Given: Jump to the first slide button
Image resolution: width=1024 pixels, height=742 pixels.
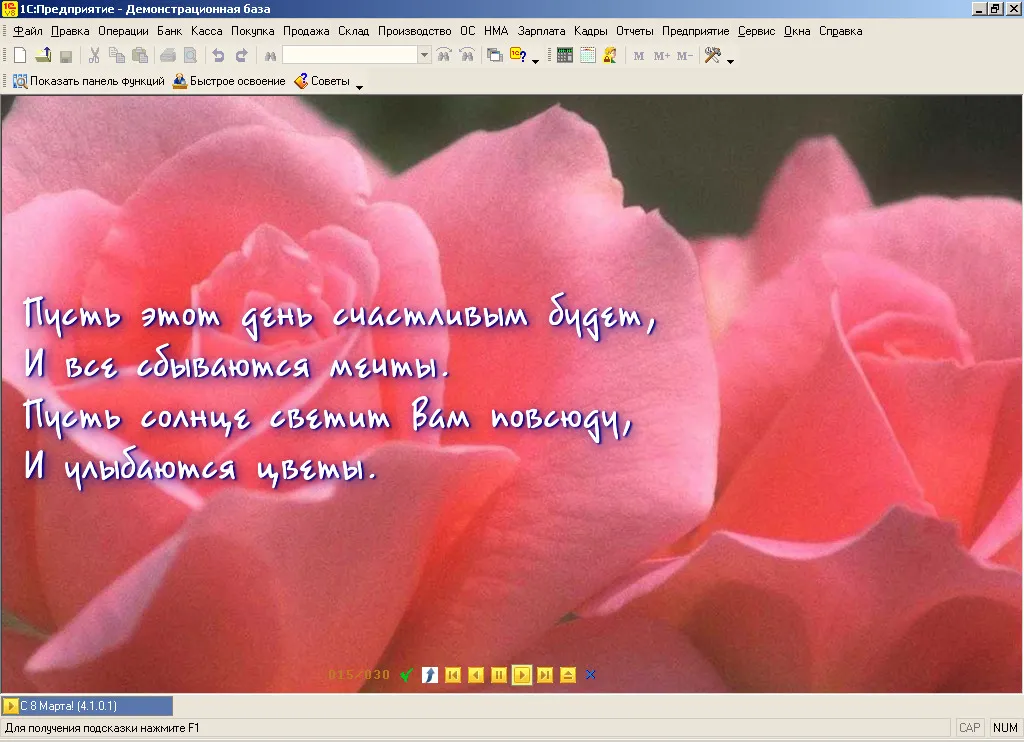Looking at the screenshot, I should click(x=453, y=675).
